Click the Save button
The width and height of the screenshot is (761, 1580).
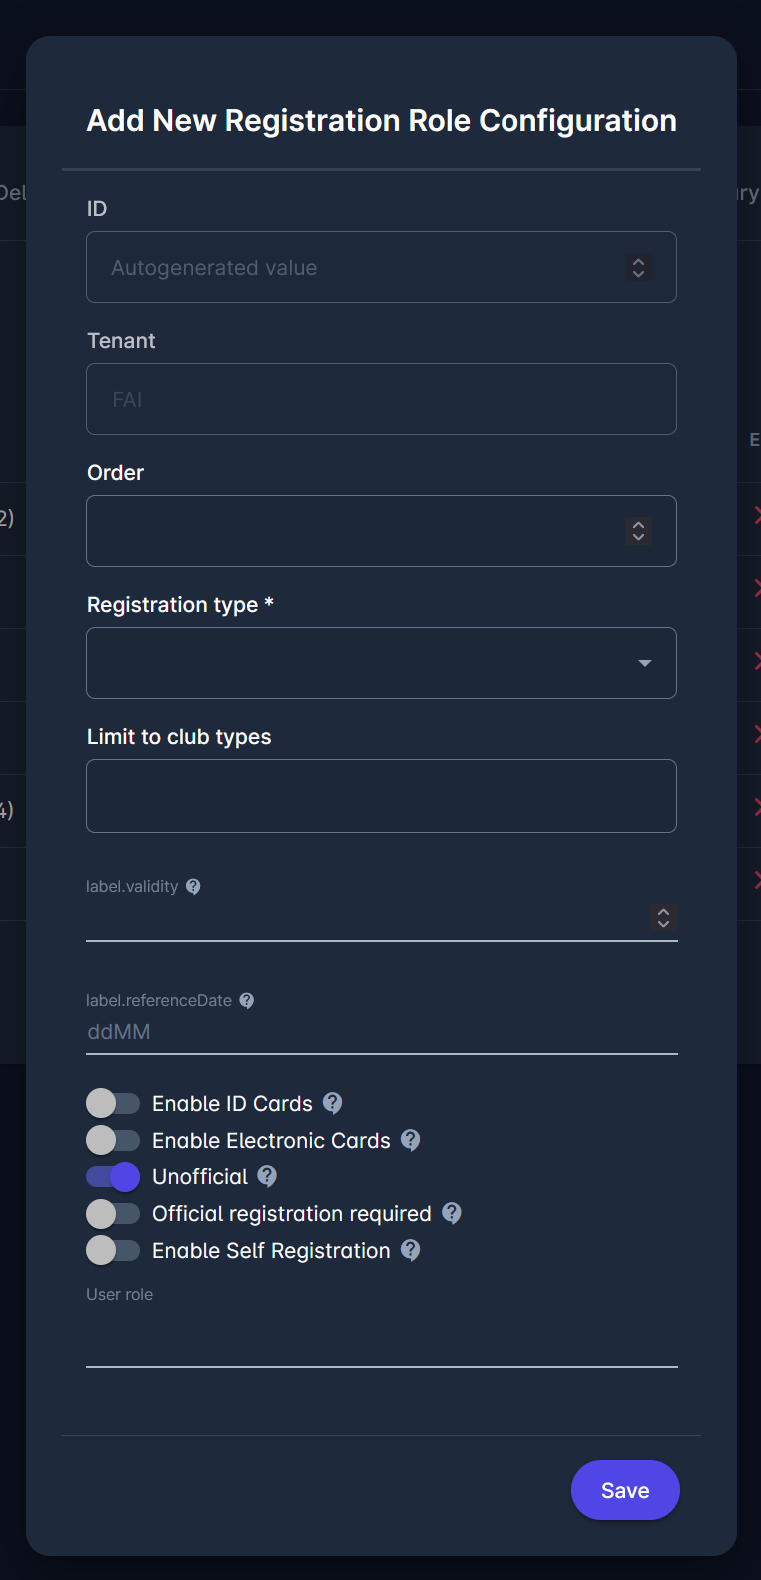pos(624,1489)
